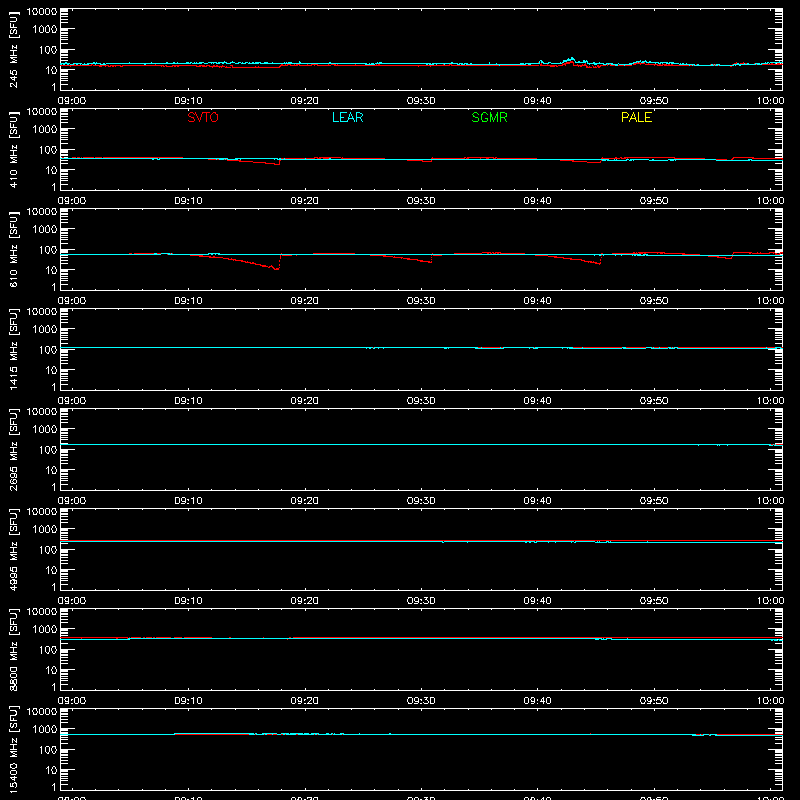Click 09:10 time label under 245 MHz plot
Viewport: 800px width, 800px height.
click(188, 101)
